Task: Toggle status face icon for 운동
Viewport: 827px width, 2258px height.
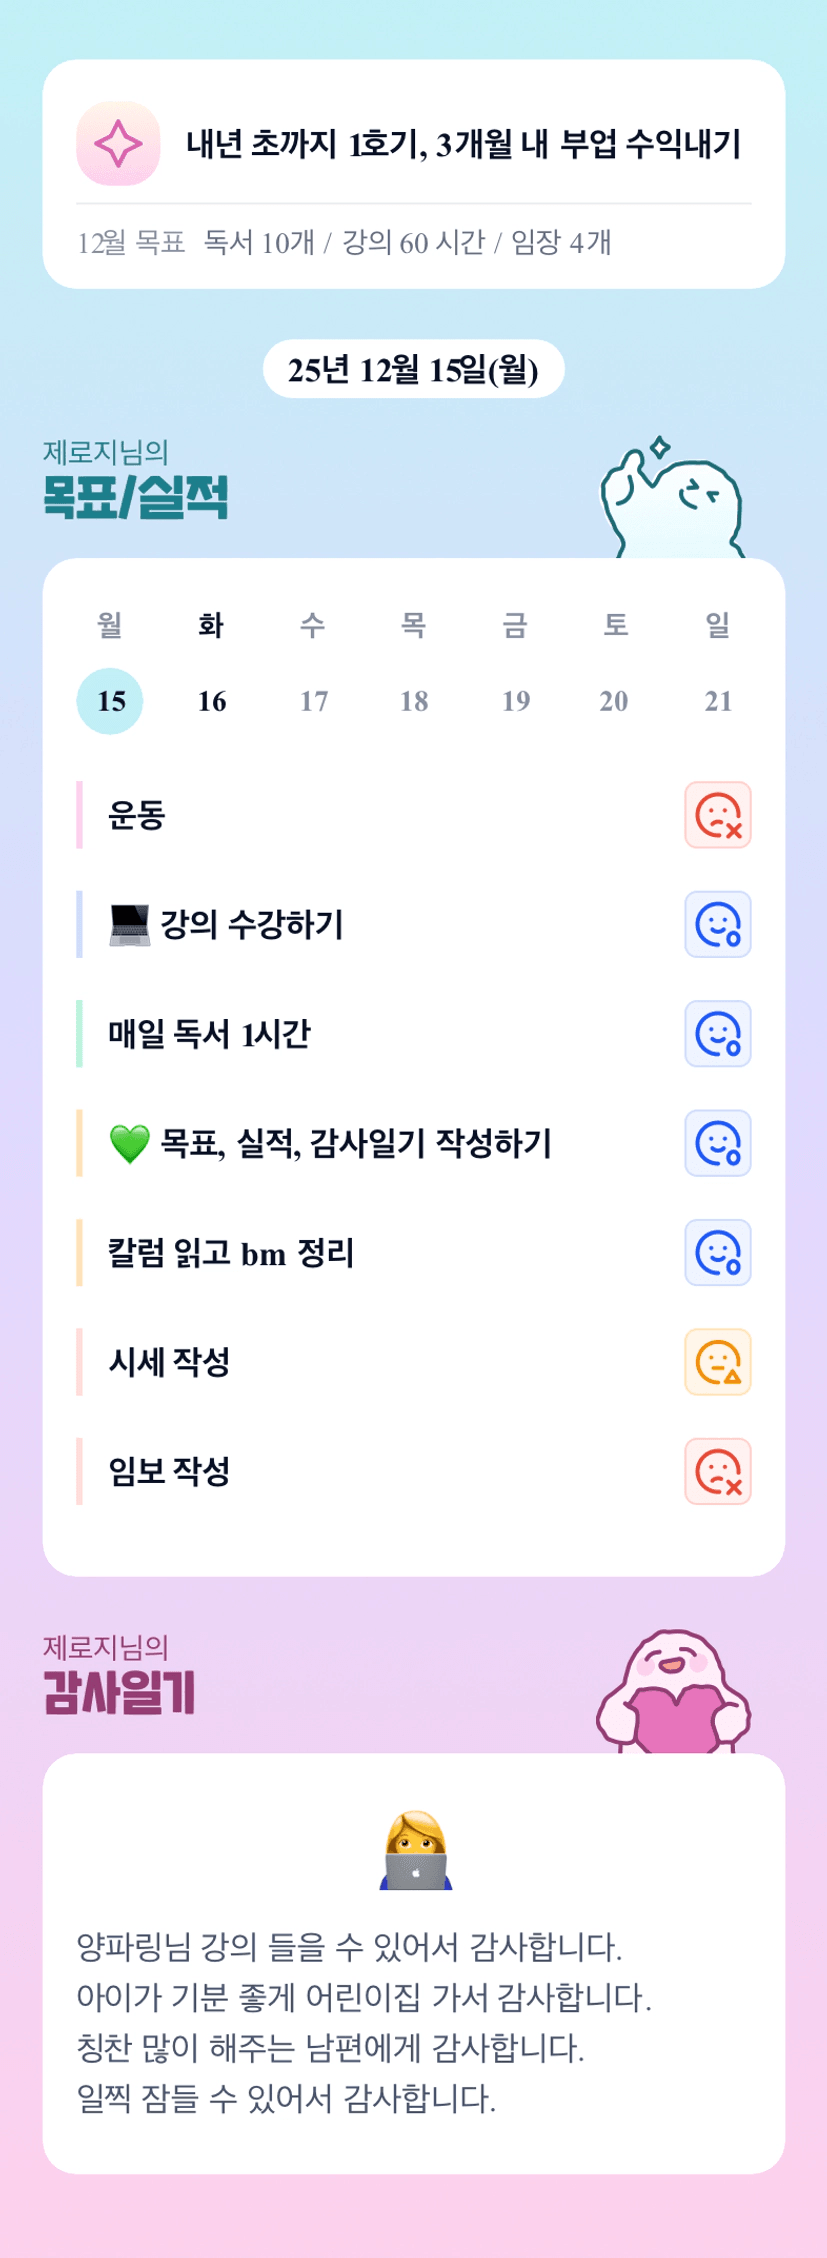Action: (x=717, y=815)
